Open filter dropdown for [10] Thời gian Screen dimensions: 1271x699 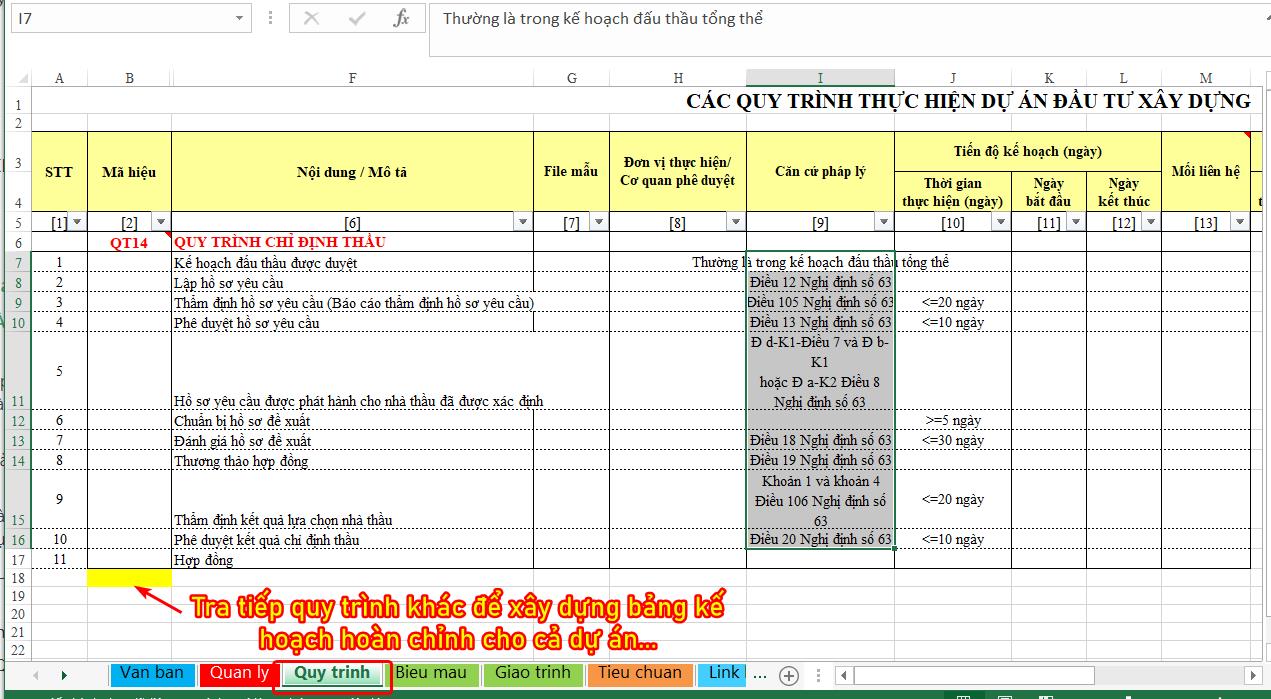1000,222
